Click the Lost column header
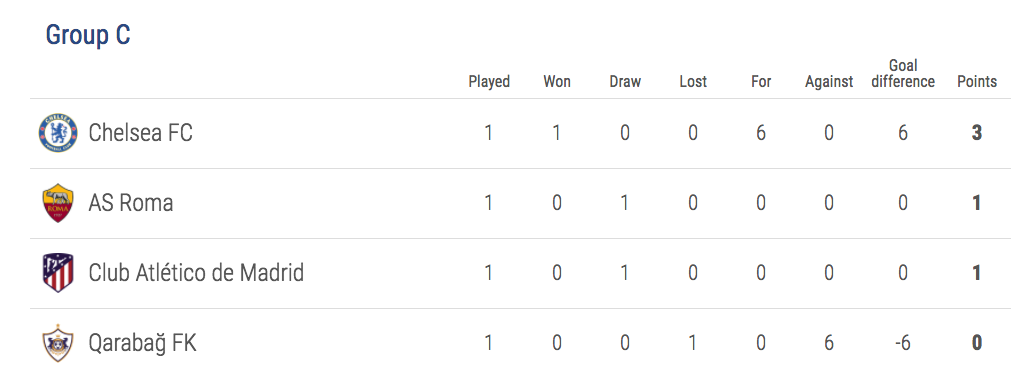 693,82
